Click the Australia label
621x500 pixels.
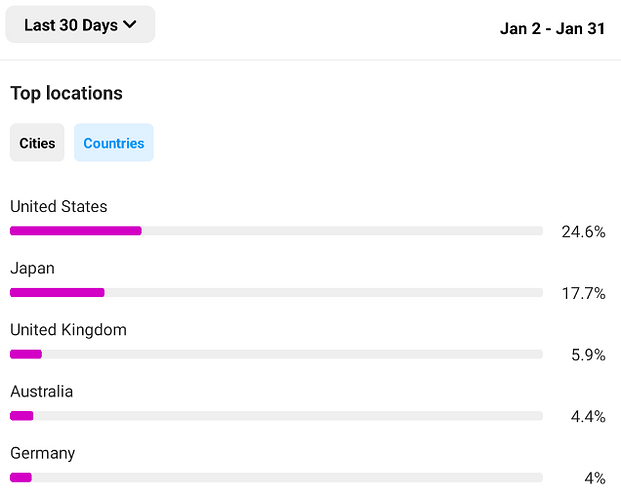[42, 391]
